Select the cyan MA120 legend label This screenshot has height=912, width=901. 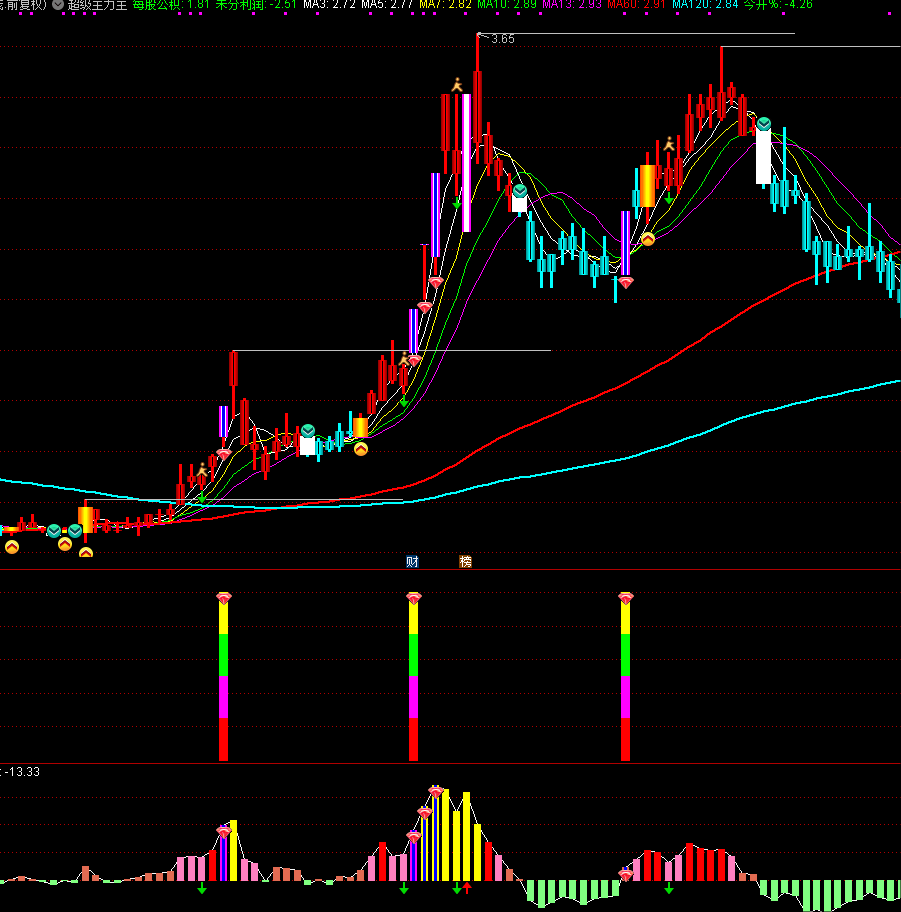pyautogui.click(x=705, y=5)
